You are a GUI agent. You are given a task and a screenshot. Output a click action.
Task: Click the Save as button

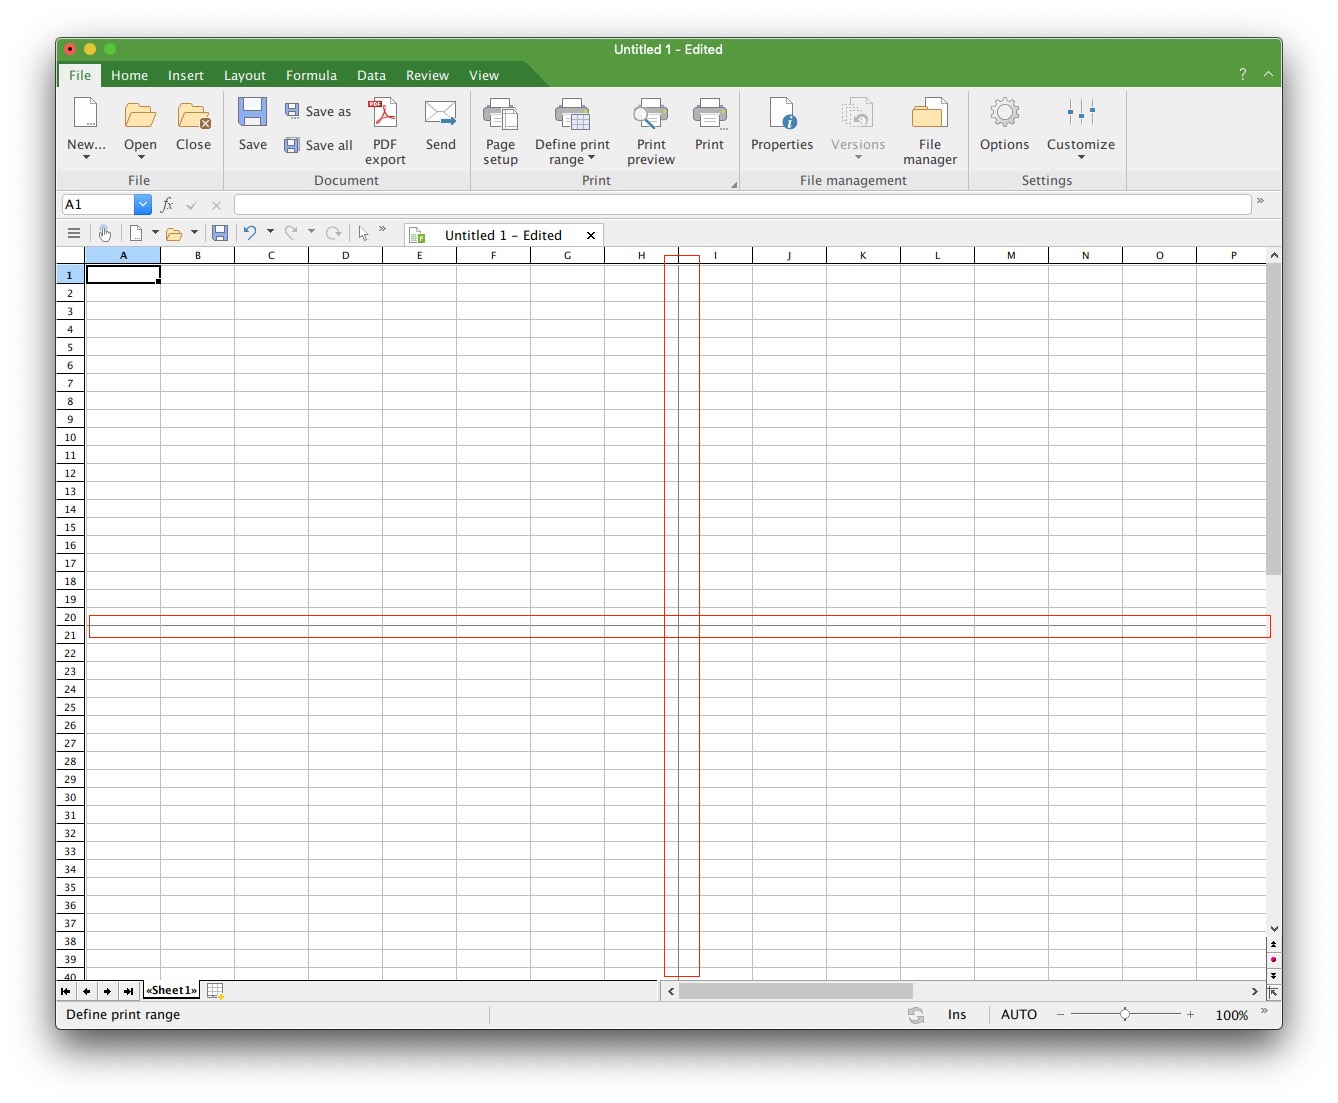318,112
